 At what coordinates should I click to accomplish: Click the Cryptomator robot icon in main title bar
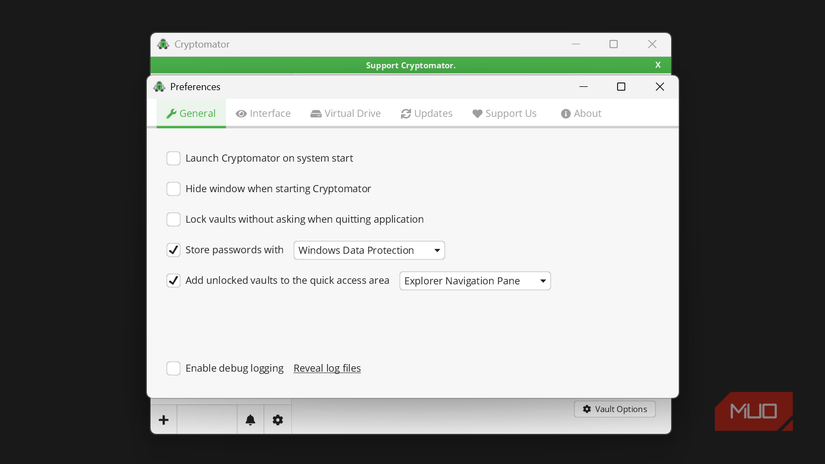pos(163,44)
